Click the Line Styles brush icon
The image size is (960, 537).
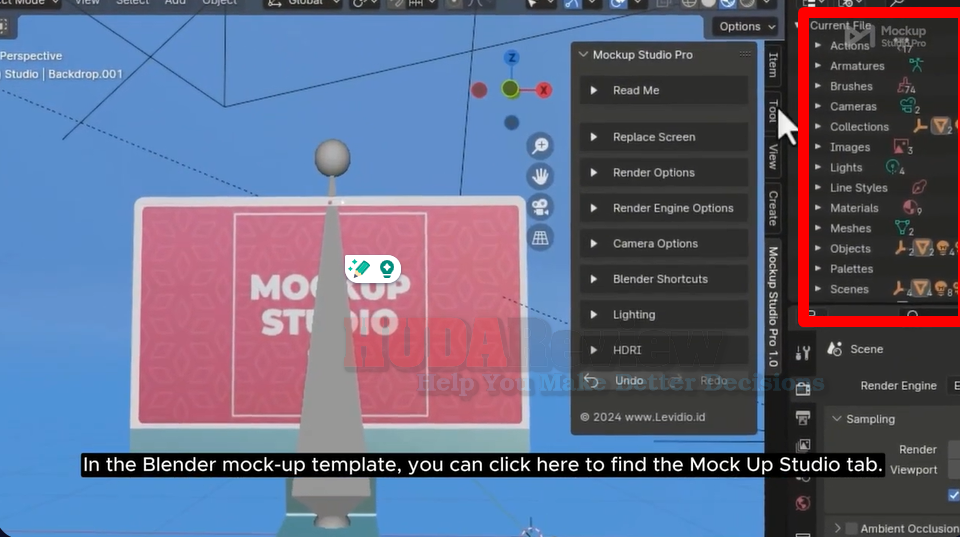(x=919, y=187)
